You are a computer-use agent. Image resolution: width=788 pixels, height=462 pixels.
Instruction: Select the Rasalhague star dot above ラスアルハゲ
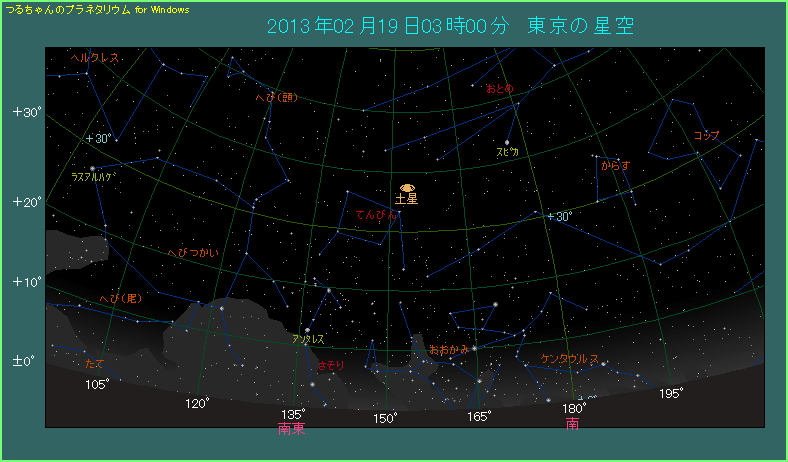pyautogui.click(x=93, y=168)
